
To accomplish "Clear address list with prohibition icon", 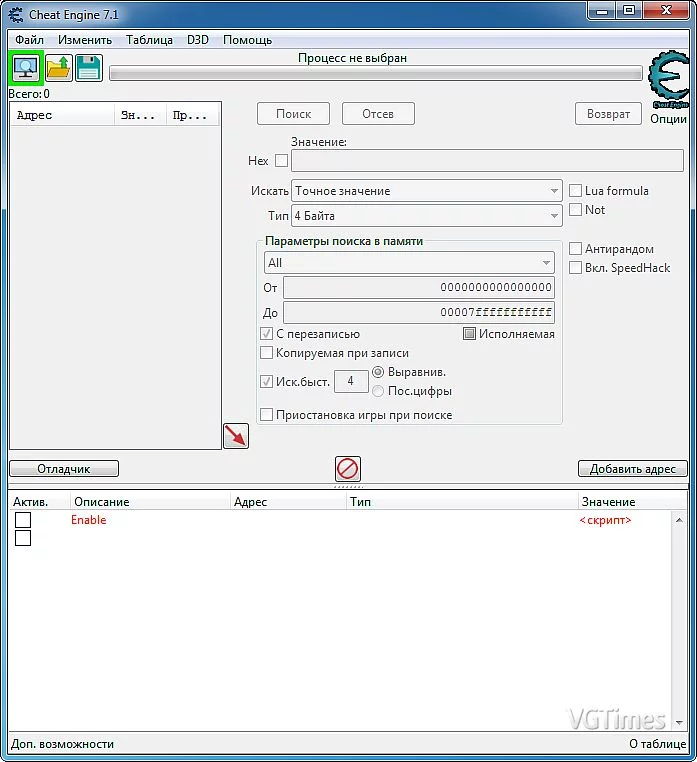I will click(348, 469).
